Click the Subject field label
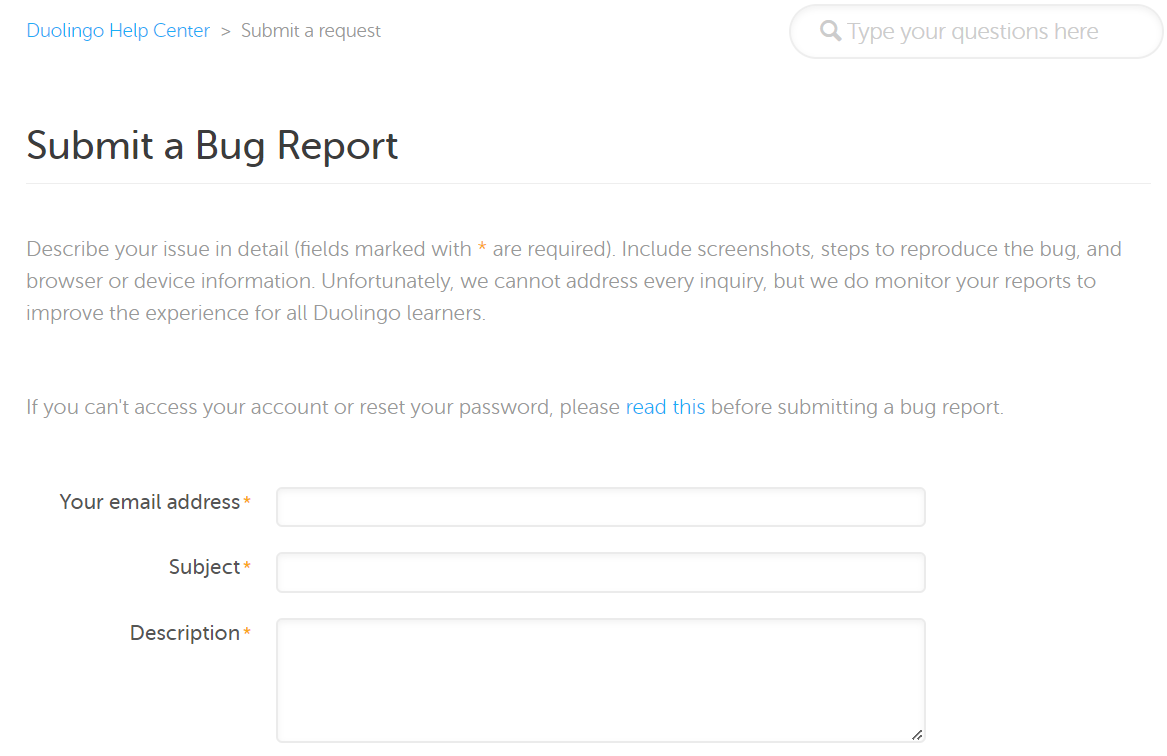The image size is (1167, 756). [205, 567]
